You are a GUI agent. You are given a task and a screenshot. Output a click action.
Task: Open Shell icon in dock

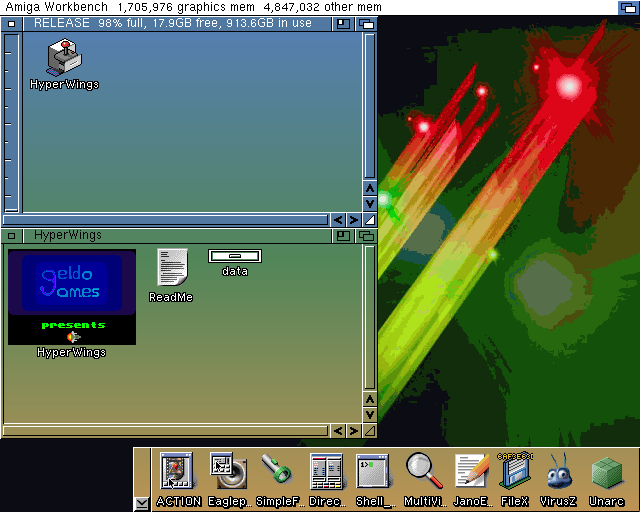coord(374,479)
